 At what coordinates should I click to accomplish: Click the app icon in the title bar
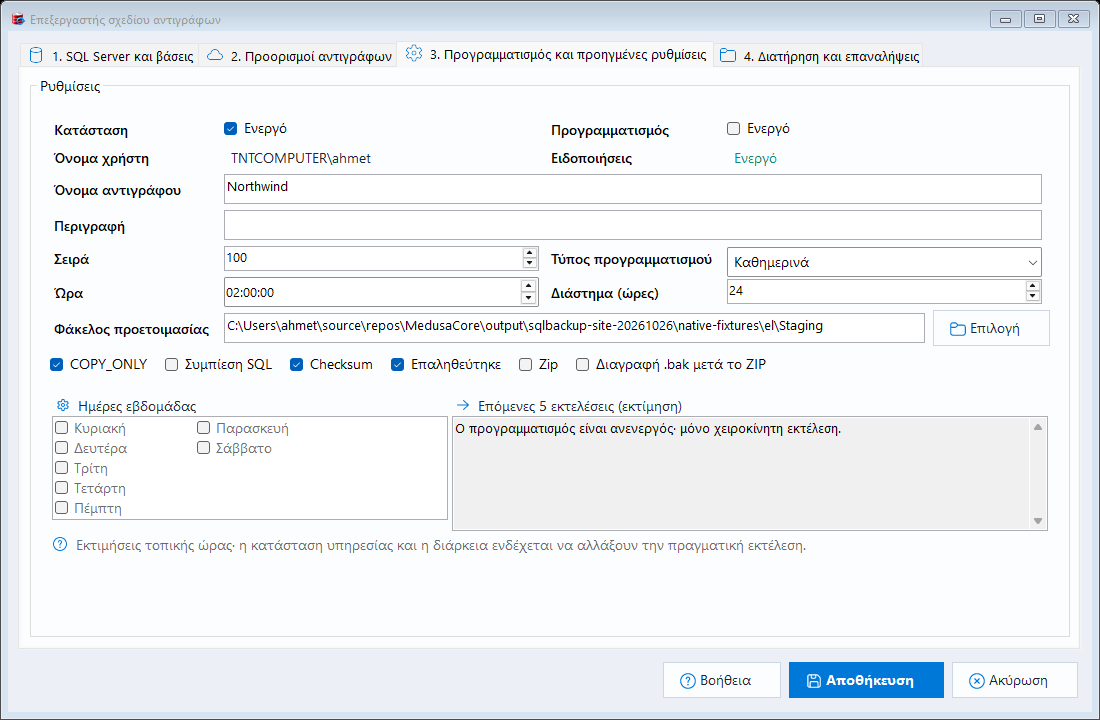click(18, 19)
